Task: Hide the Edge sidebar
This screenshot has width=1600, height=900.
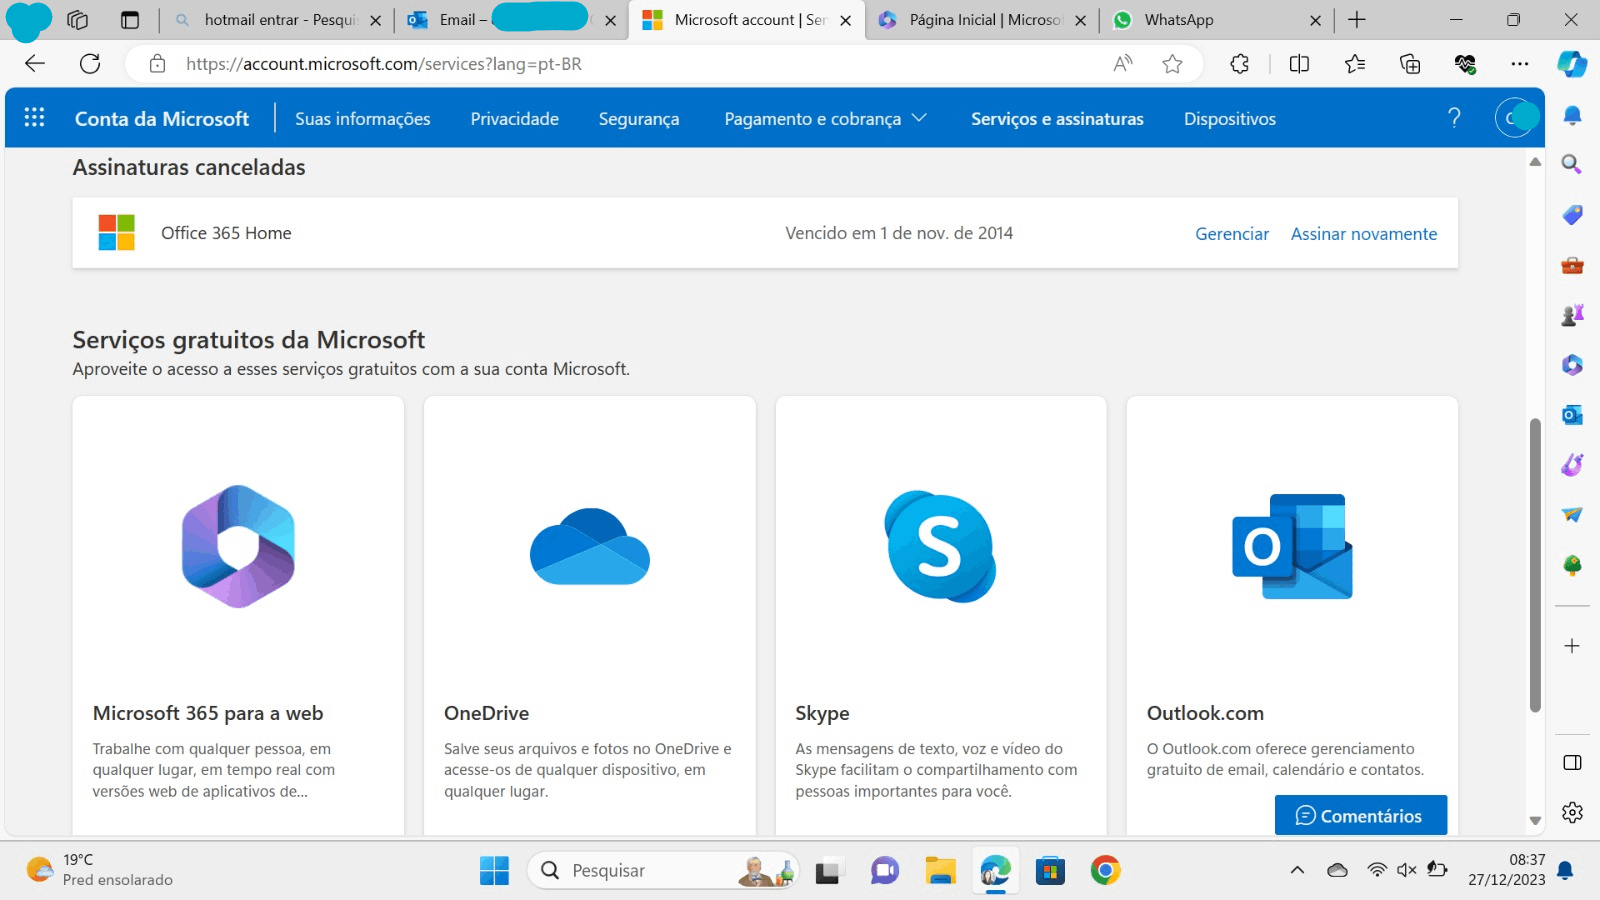Action: point(1572,763)
